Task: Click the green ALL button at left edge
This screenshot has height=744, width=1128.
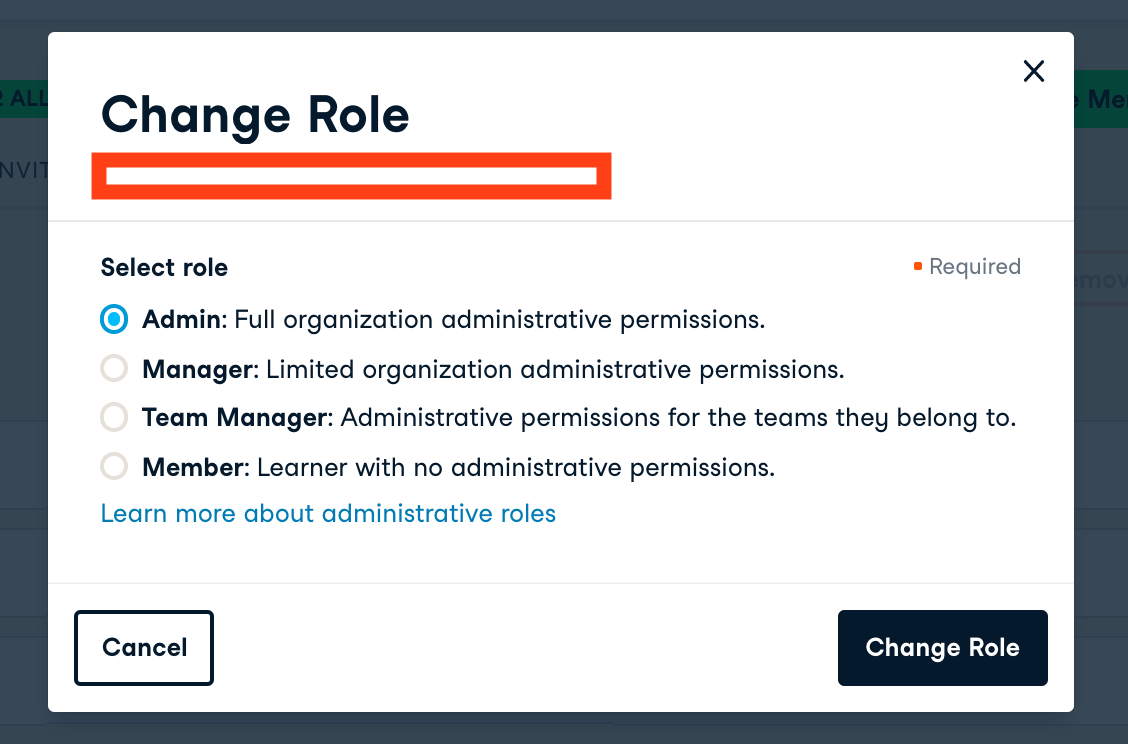Action: pyautogui.click(x=24, y=99)
